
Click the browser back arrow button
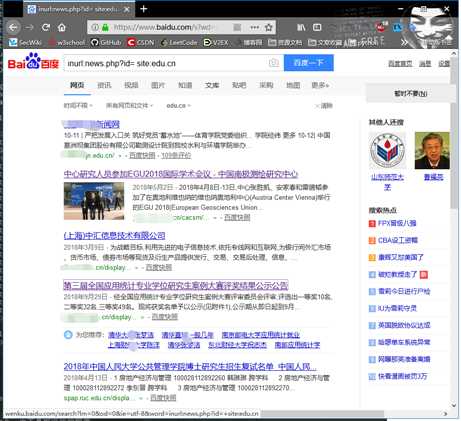(x=13, y=27)
